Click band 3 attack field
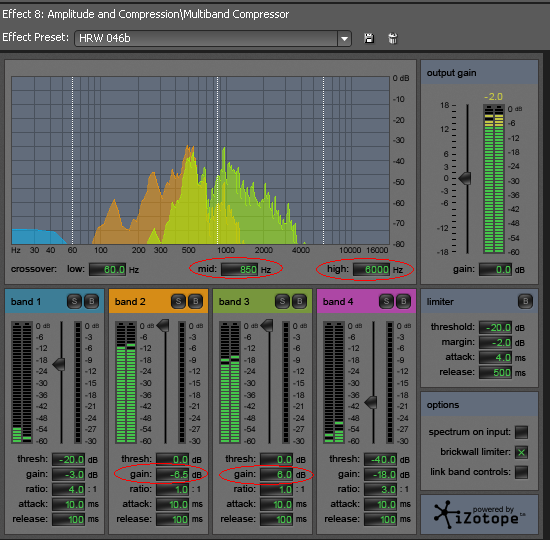This screenshot has height=540, width=550. 276,504
